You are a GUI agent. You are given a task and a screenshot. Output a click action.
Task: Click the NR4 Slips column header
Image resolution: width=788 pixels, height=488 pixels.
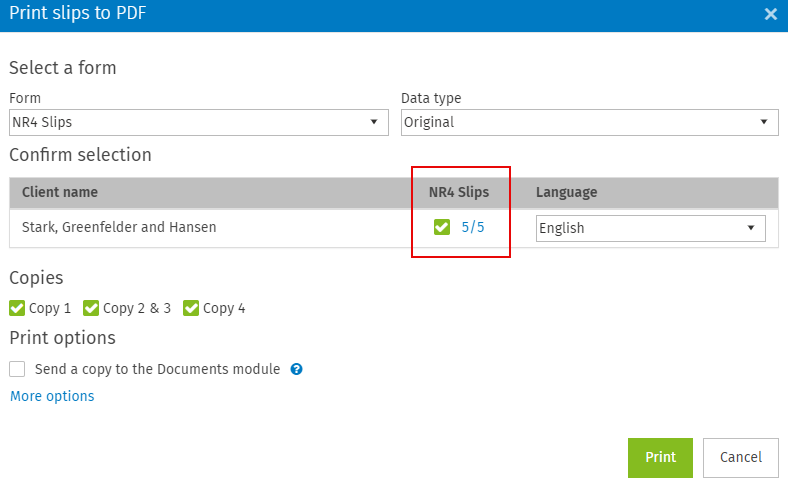click(460, 192)
